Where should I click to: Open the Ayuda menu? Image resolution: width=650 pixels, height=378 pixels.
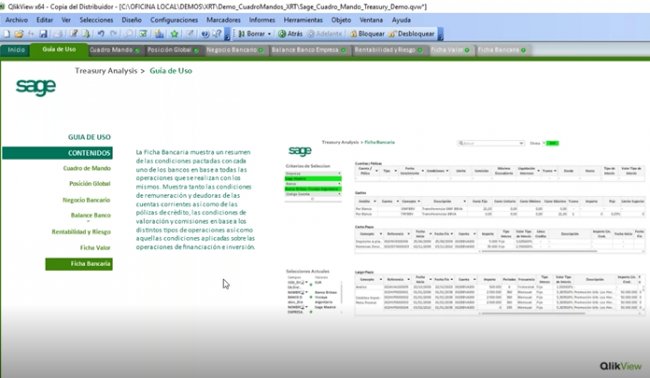pos(401,20)
